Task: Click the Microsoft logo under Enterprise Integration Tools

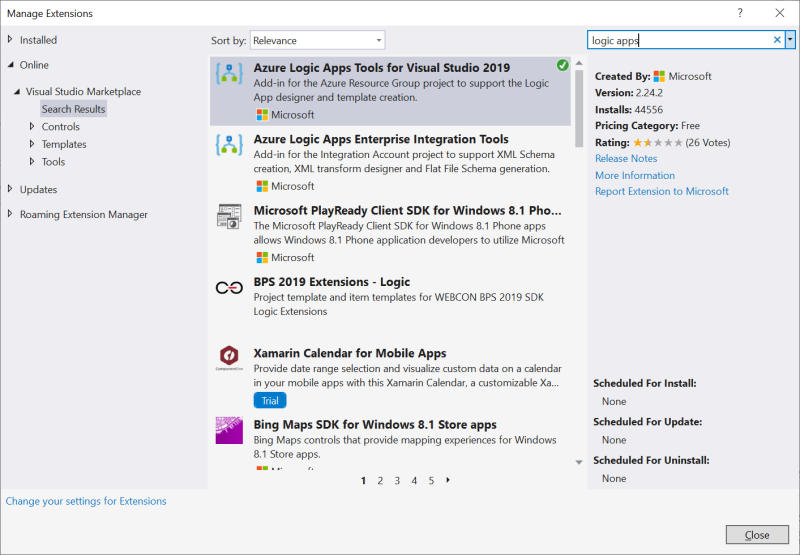Action: [x=262, y=186]
